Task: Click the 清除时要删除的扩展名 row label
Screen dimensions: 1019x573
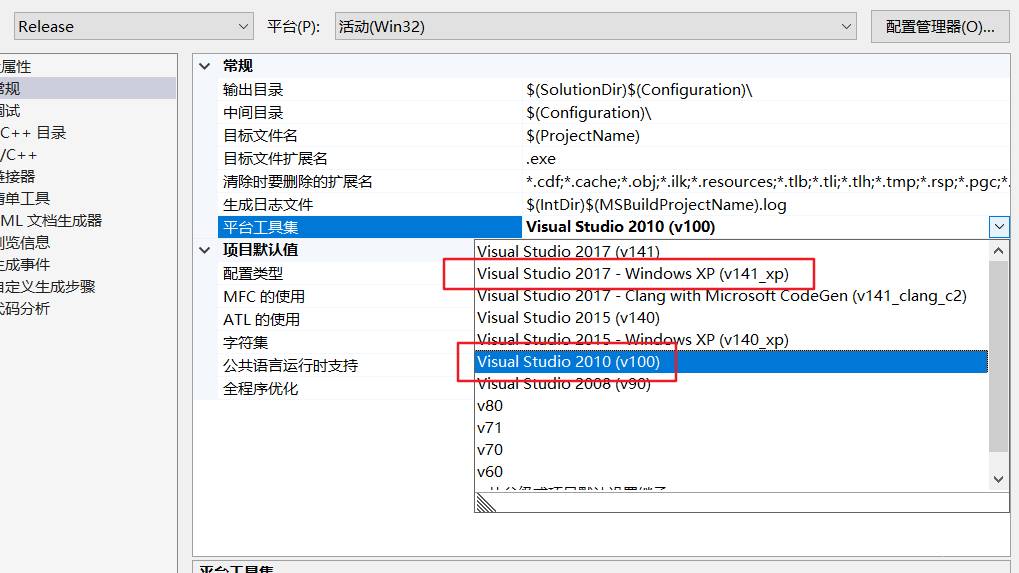Action: [298, 181]
